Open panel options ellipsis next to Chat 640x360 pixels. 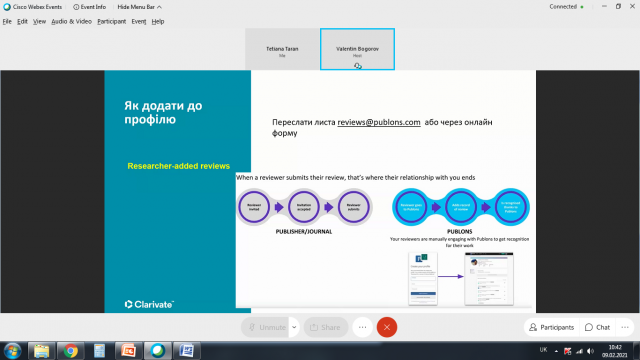pos(625,327)
